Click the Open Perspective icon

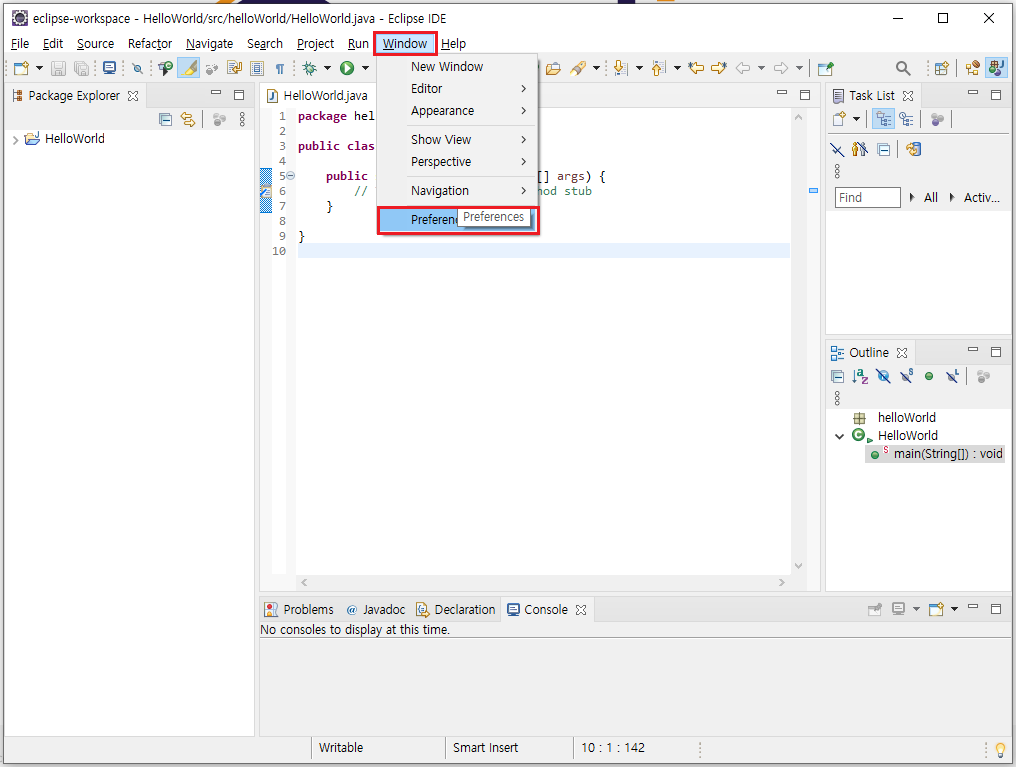pyautogui.click(x=941, y=68)
